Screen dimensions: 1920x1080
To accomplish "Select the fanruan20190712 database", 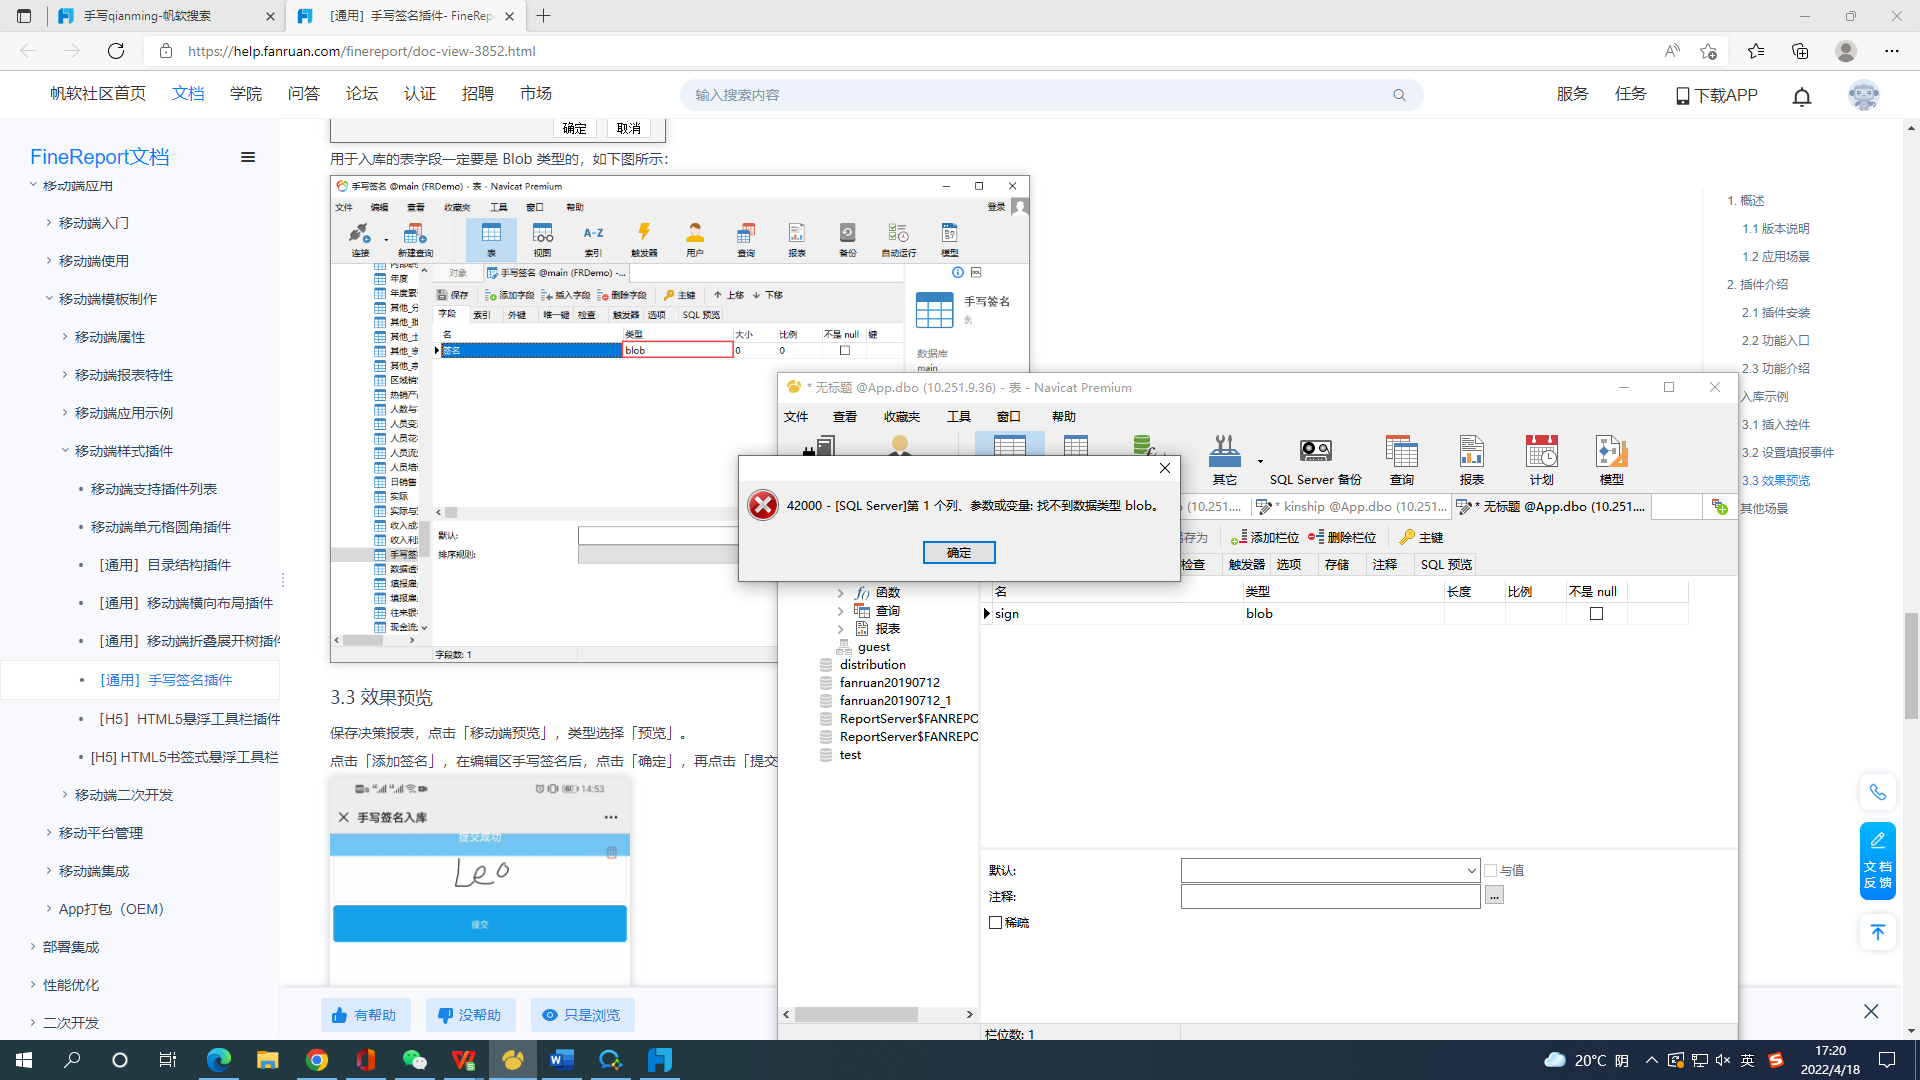I will coord(889,683).
